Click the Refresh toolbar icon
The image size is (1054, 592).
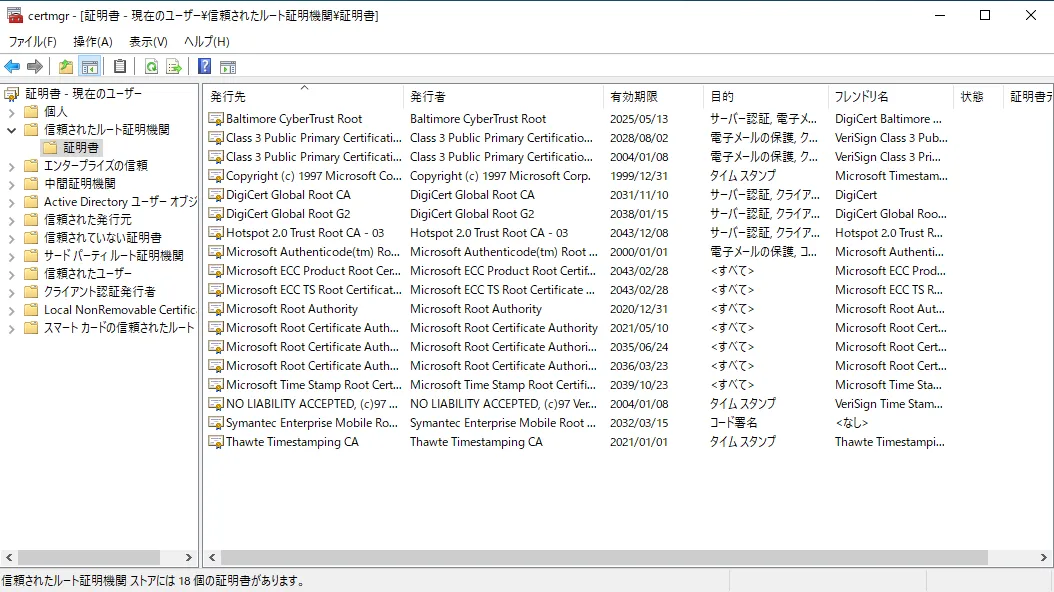coord(152,67)
